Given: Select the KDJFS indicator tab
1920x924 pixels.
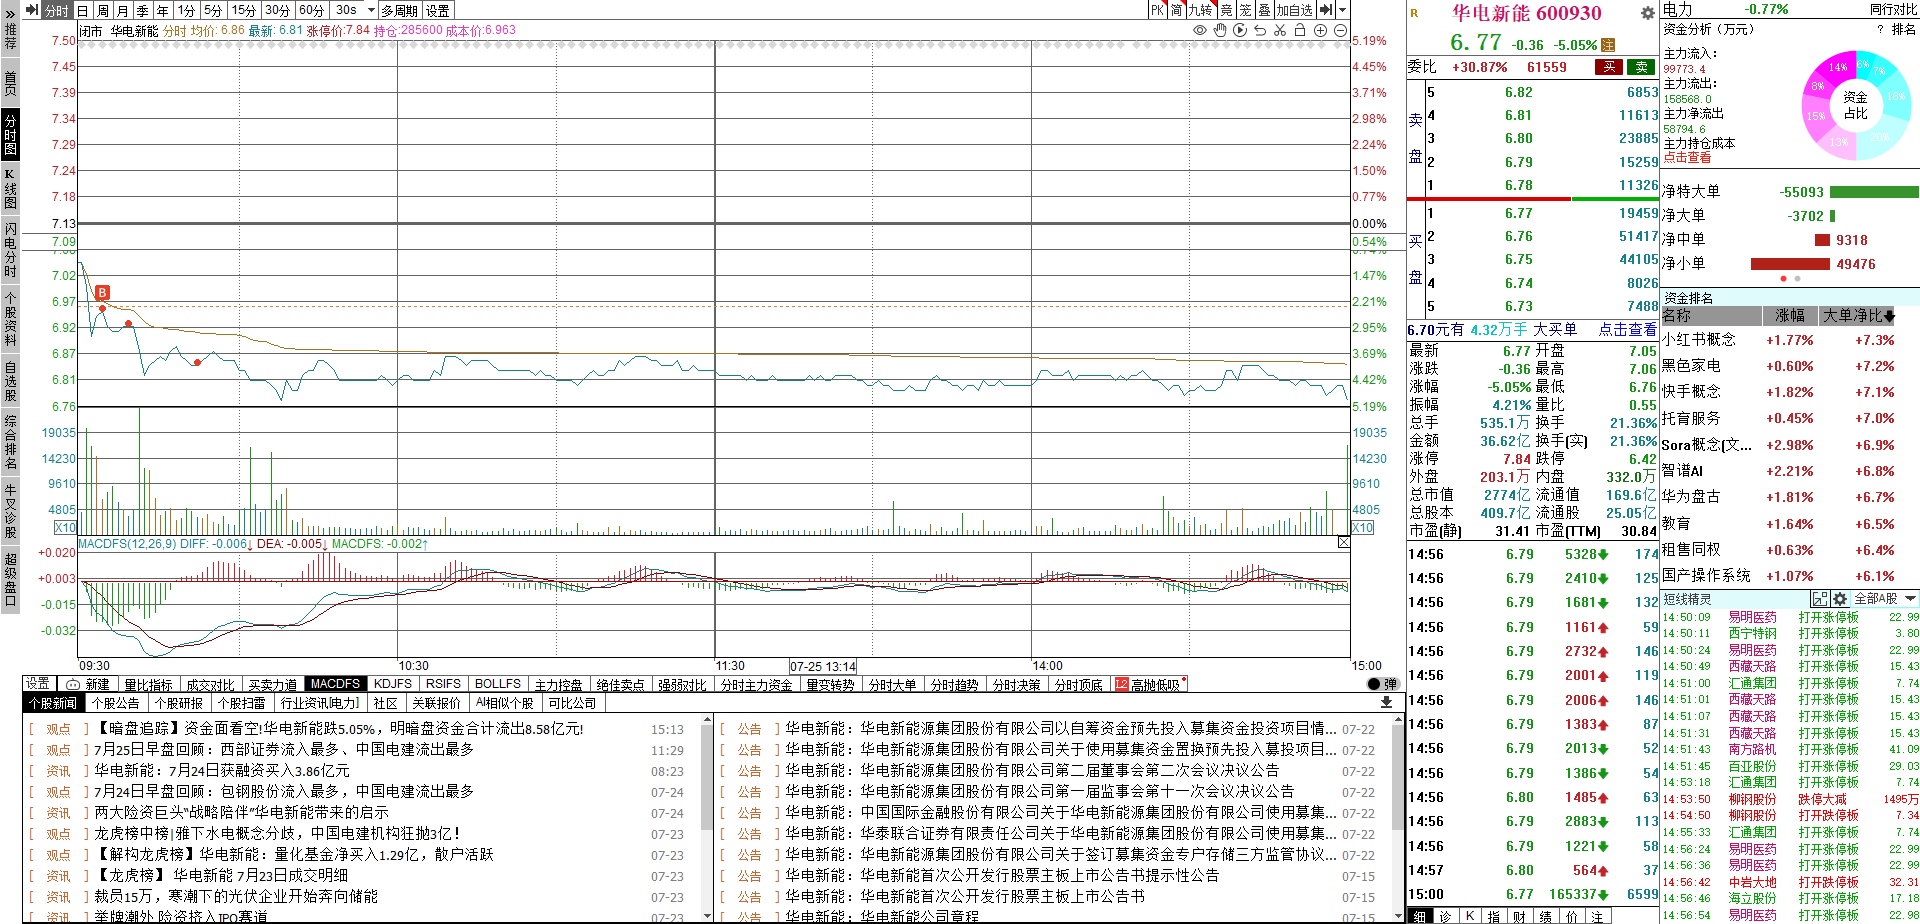Looking at the screenshot, I should pyautogui.click(x=392, y=684).
